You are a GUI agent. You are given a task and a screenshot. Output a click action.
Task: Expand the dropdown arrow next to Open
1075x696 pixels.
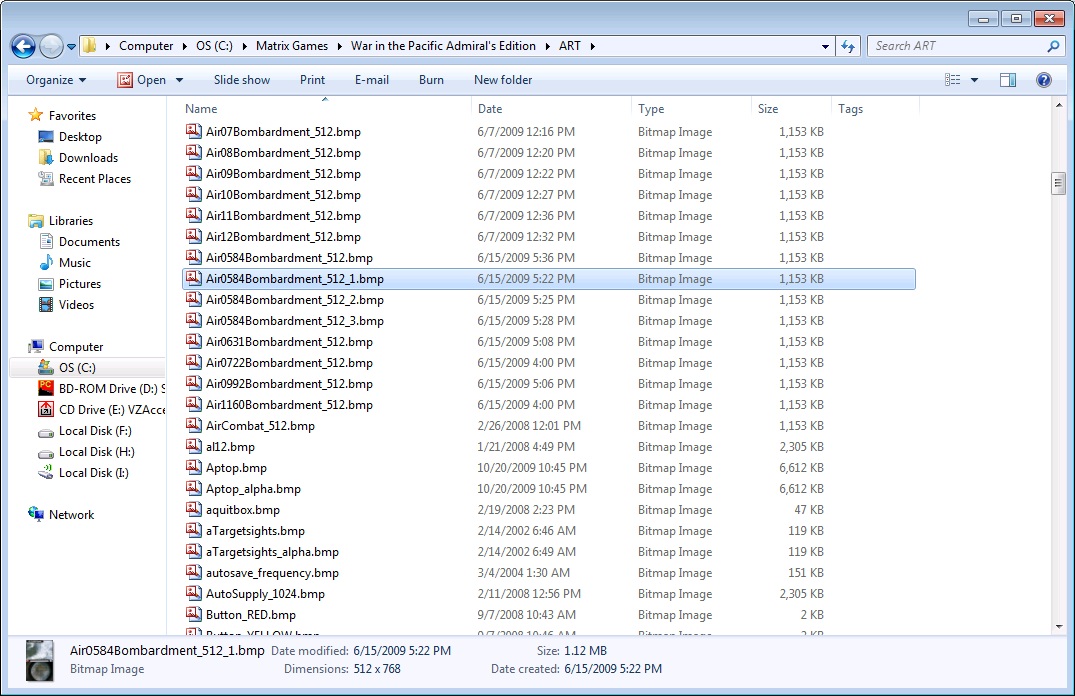click(180, 80)
